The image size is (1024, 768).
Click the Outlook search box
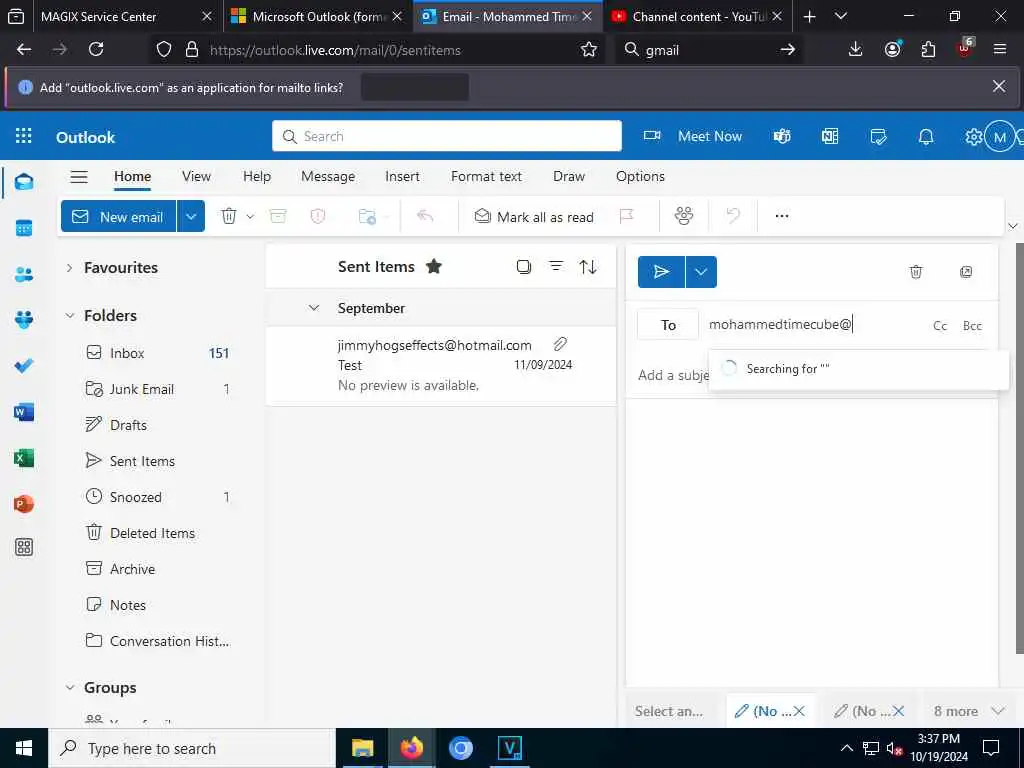coord(447,136)
